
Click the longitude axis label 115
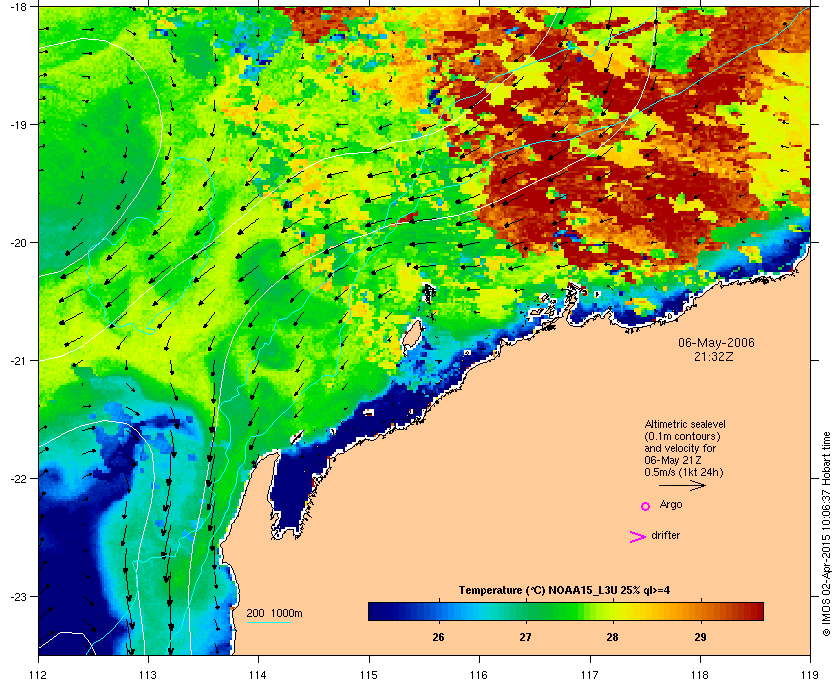click(x=369, y=675)
